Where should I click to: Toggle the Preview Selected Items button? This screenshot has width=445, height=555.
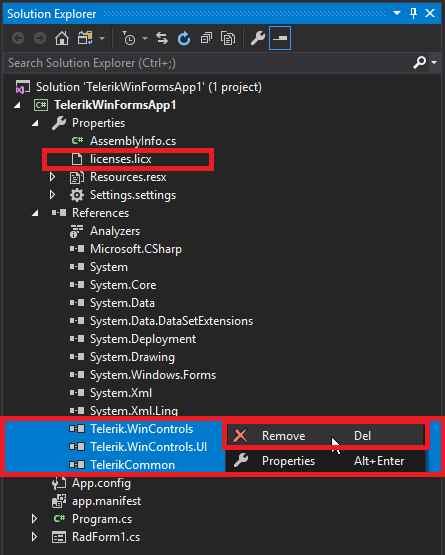point(280,38)
